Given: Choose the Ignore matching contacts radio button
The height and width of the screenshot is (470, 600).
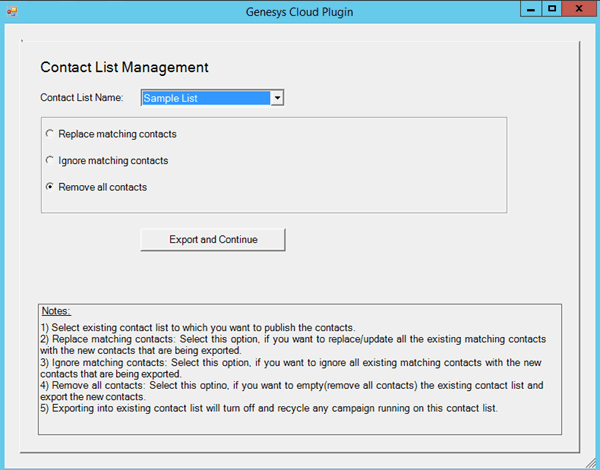Looking at the screenshot, I should tap(51, 160).
